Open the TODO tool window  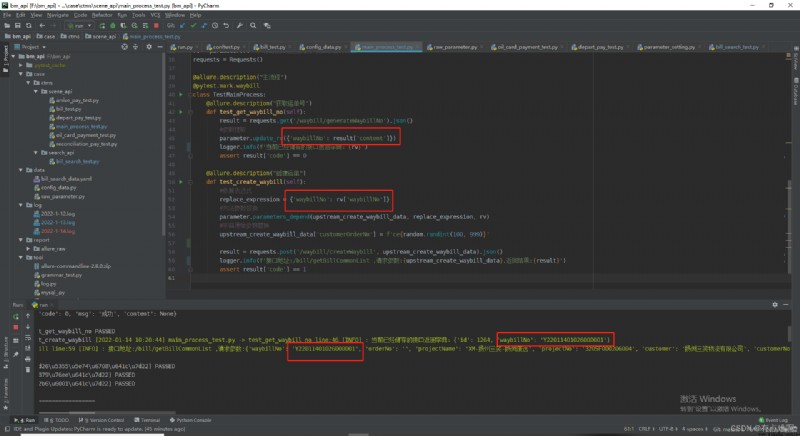pos(57,420)
